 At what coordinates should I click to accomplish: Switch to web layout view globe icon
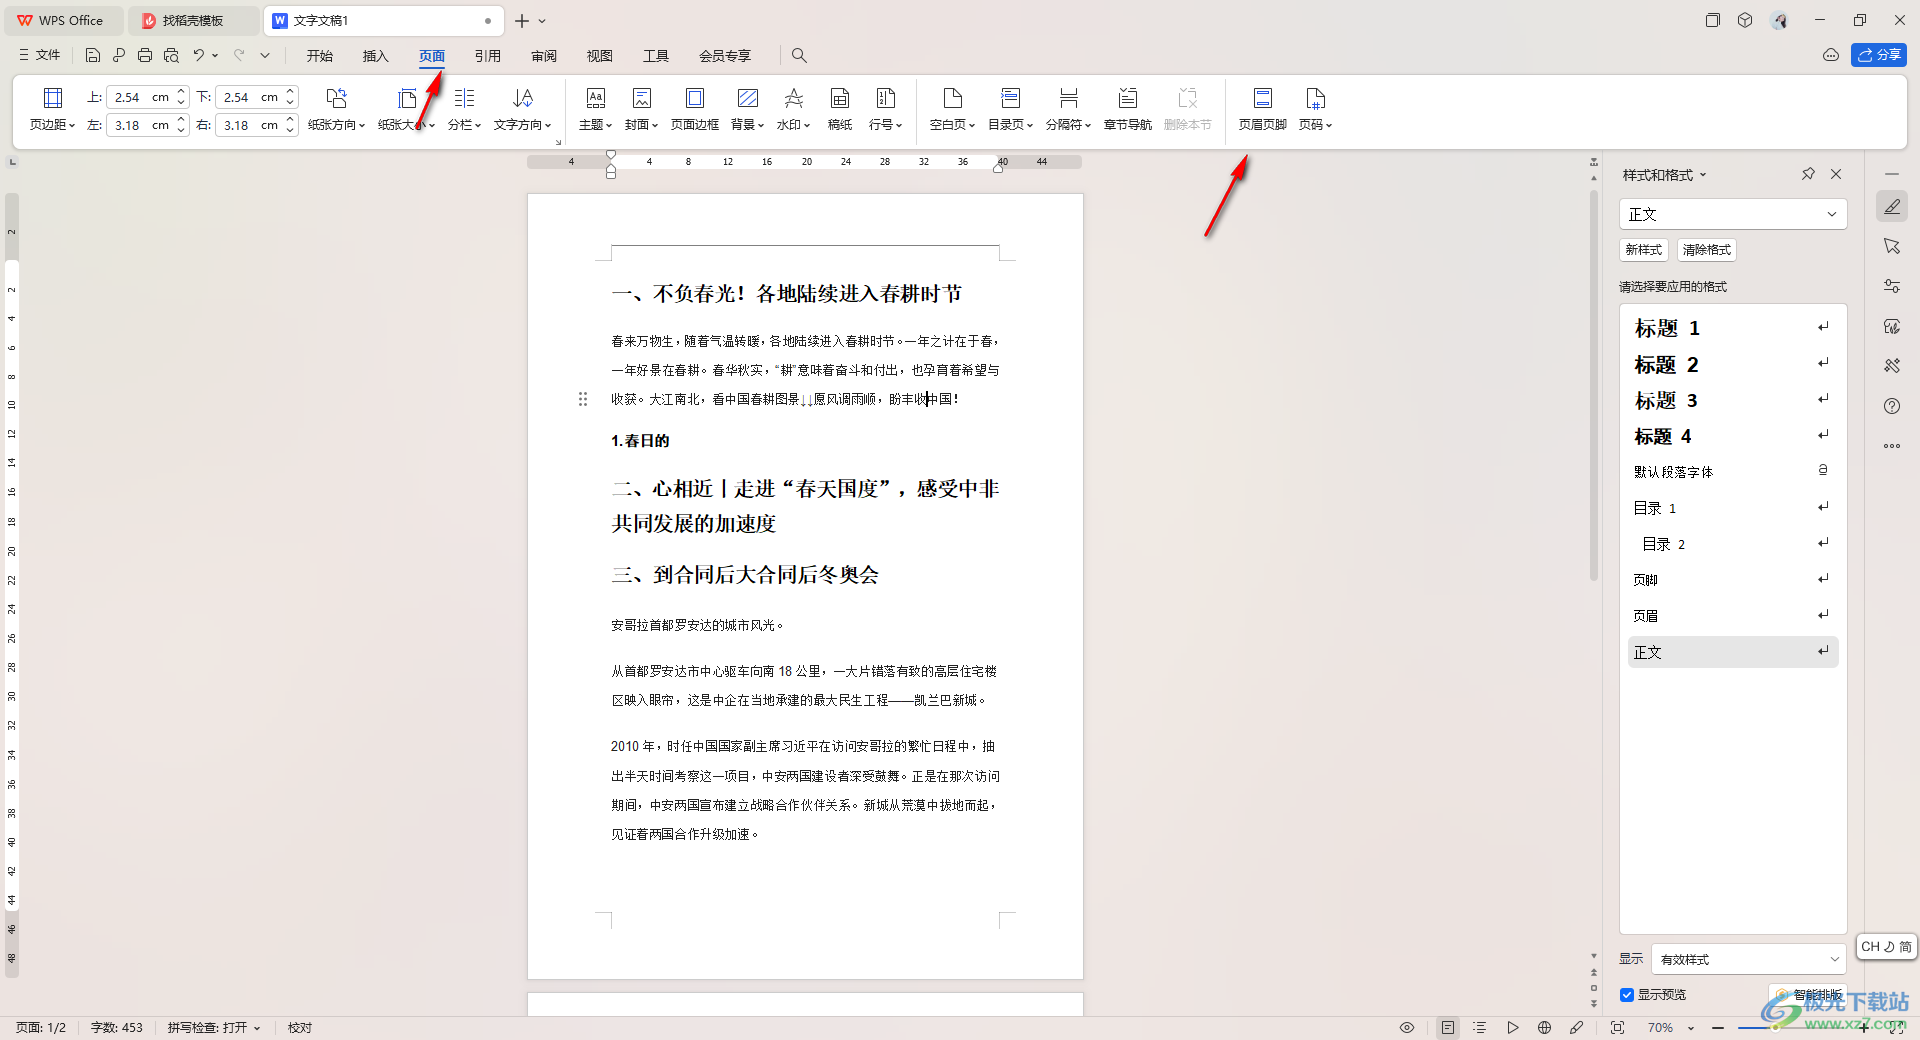[1544, 1027]
